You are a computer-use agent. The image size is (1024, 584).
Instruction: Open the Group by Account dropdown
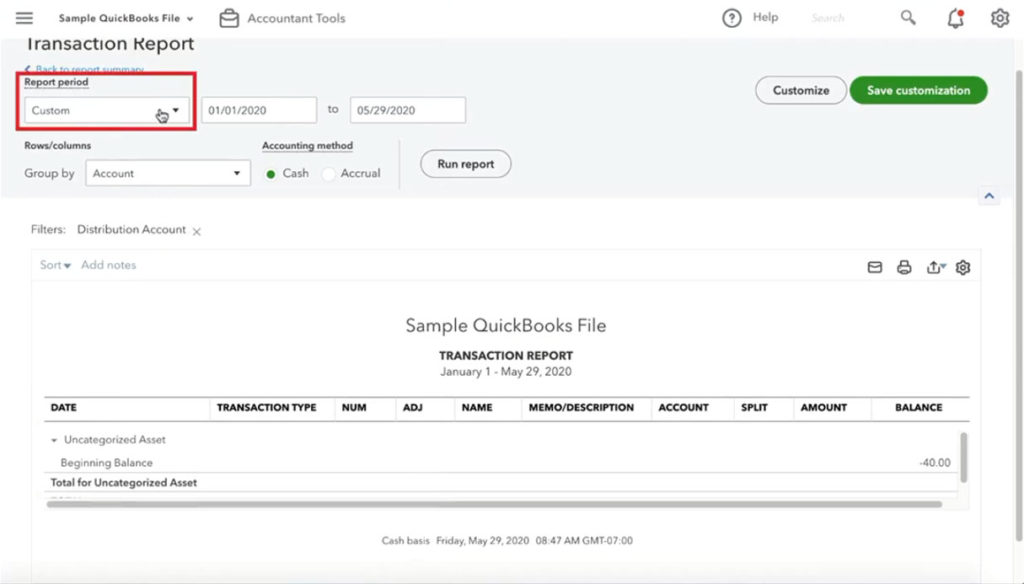(x=167, y=172)
